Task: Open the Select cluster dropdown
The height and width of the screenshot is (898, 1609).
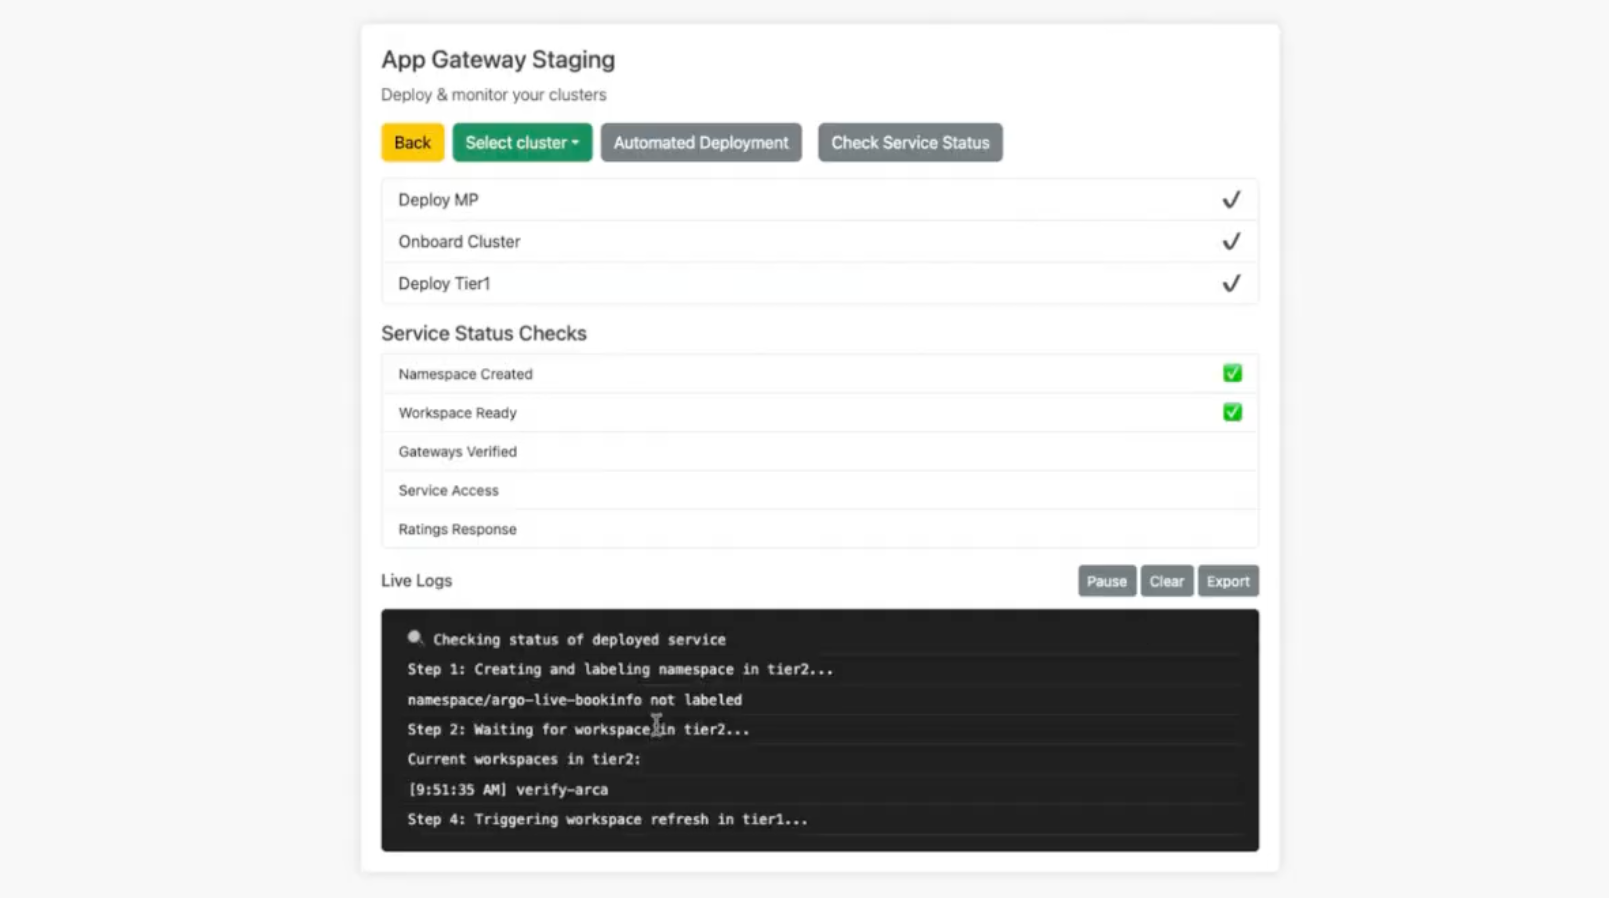Action: [x=522, y=143]
